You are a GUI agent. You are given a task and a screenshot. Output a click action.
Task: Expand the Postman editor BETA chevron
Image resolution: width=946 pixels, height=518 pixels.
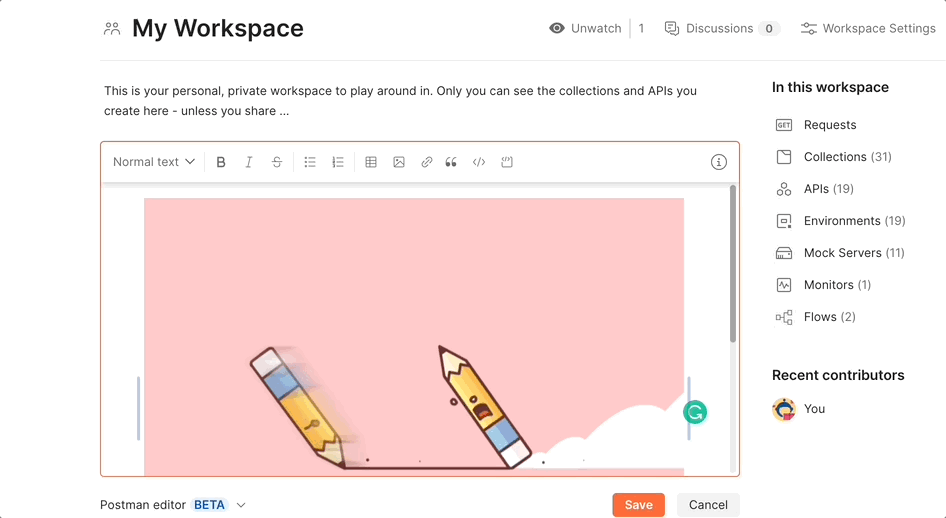(x=241, y=505)
